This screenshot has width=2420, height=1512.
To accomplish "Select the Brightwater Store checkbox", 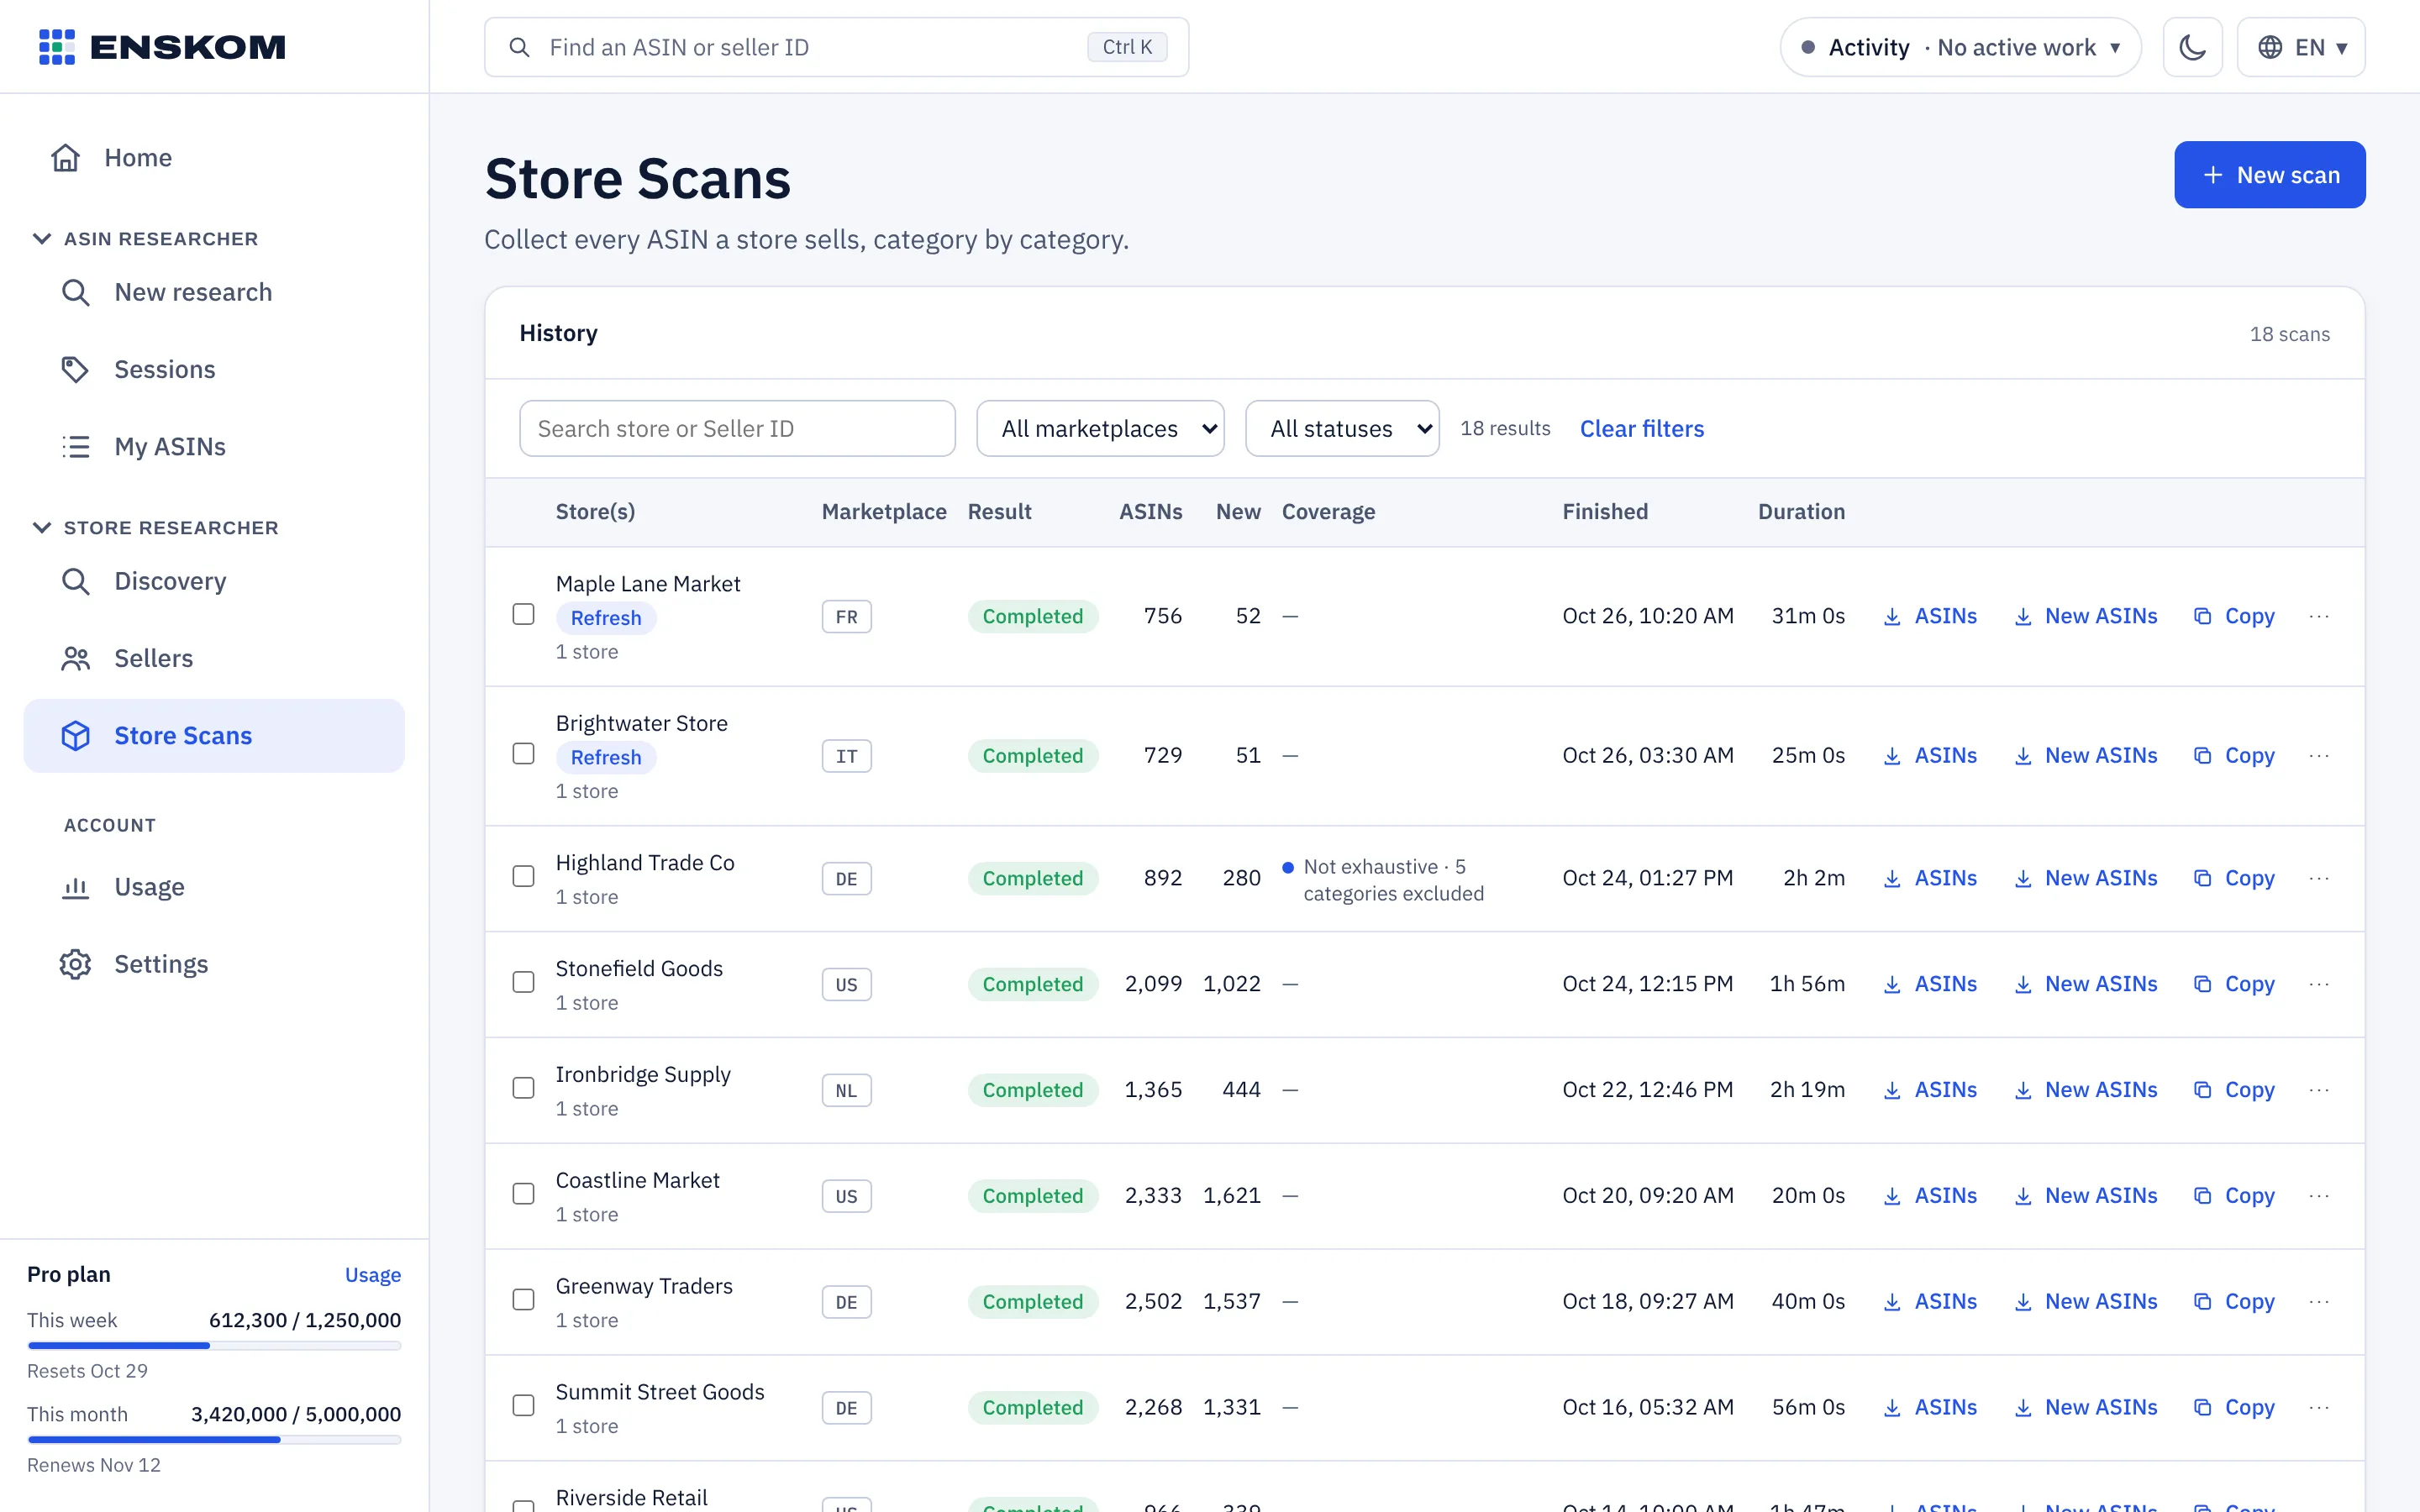I will point(523,753).
